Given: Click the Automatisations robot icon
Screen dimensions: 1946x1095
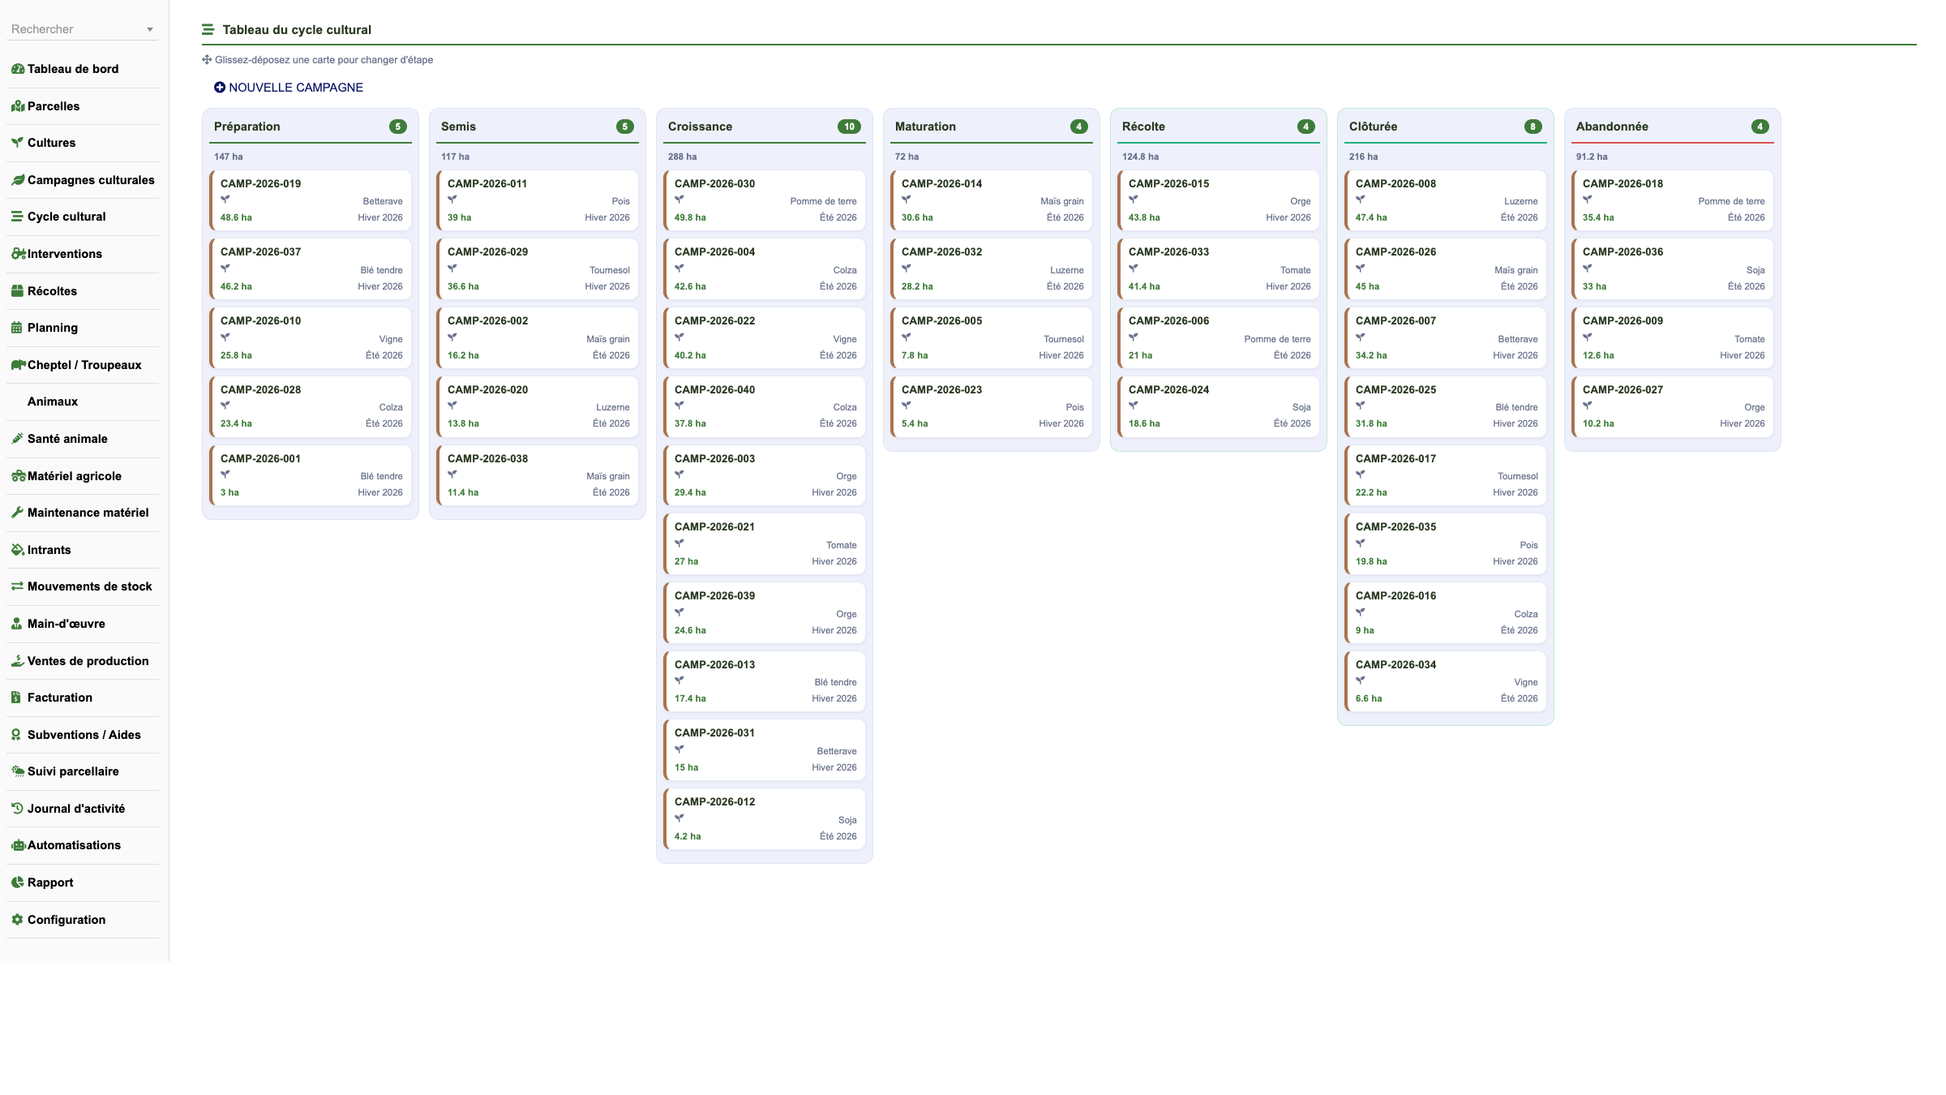Looking at the screenshot, I should click(x=17, y=846).
